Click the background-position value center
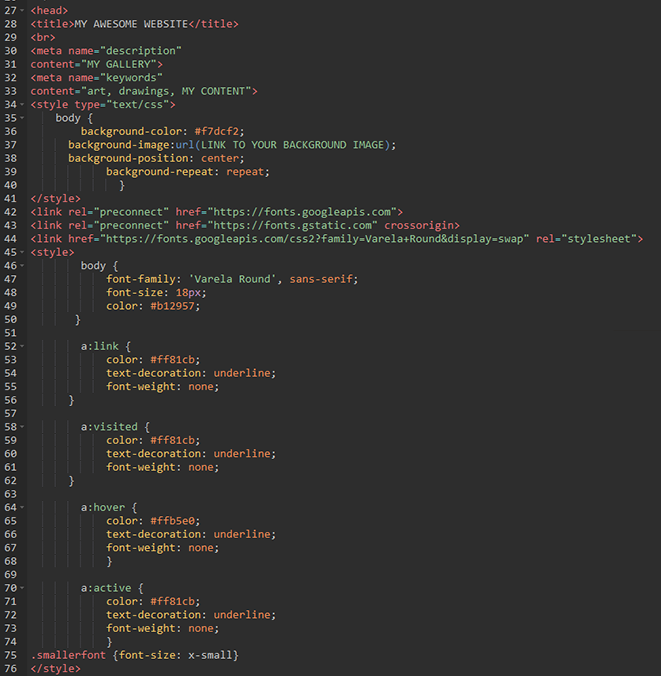 coord(219,158)
